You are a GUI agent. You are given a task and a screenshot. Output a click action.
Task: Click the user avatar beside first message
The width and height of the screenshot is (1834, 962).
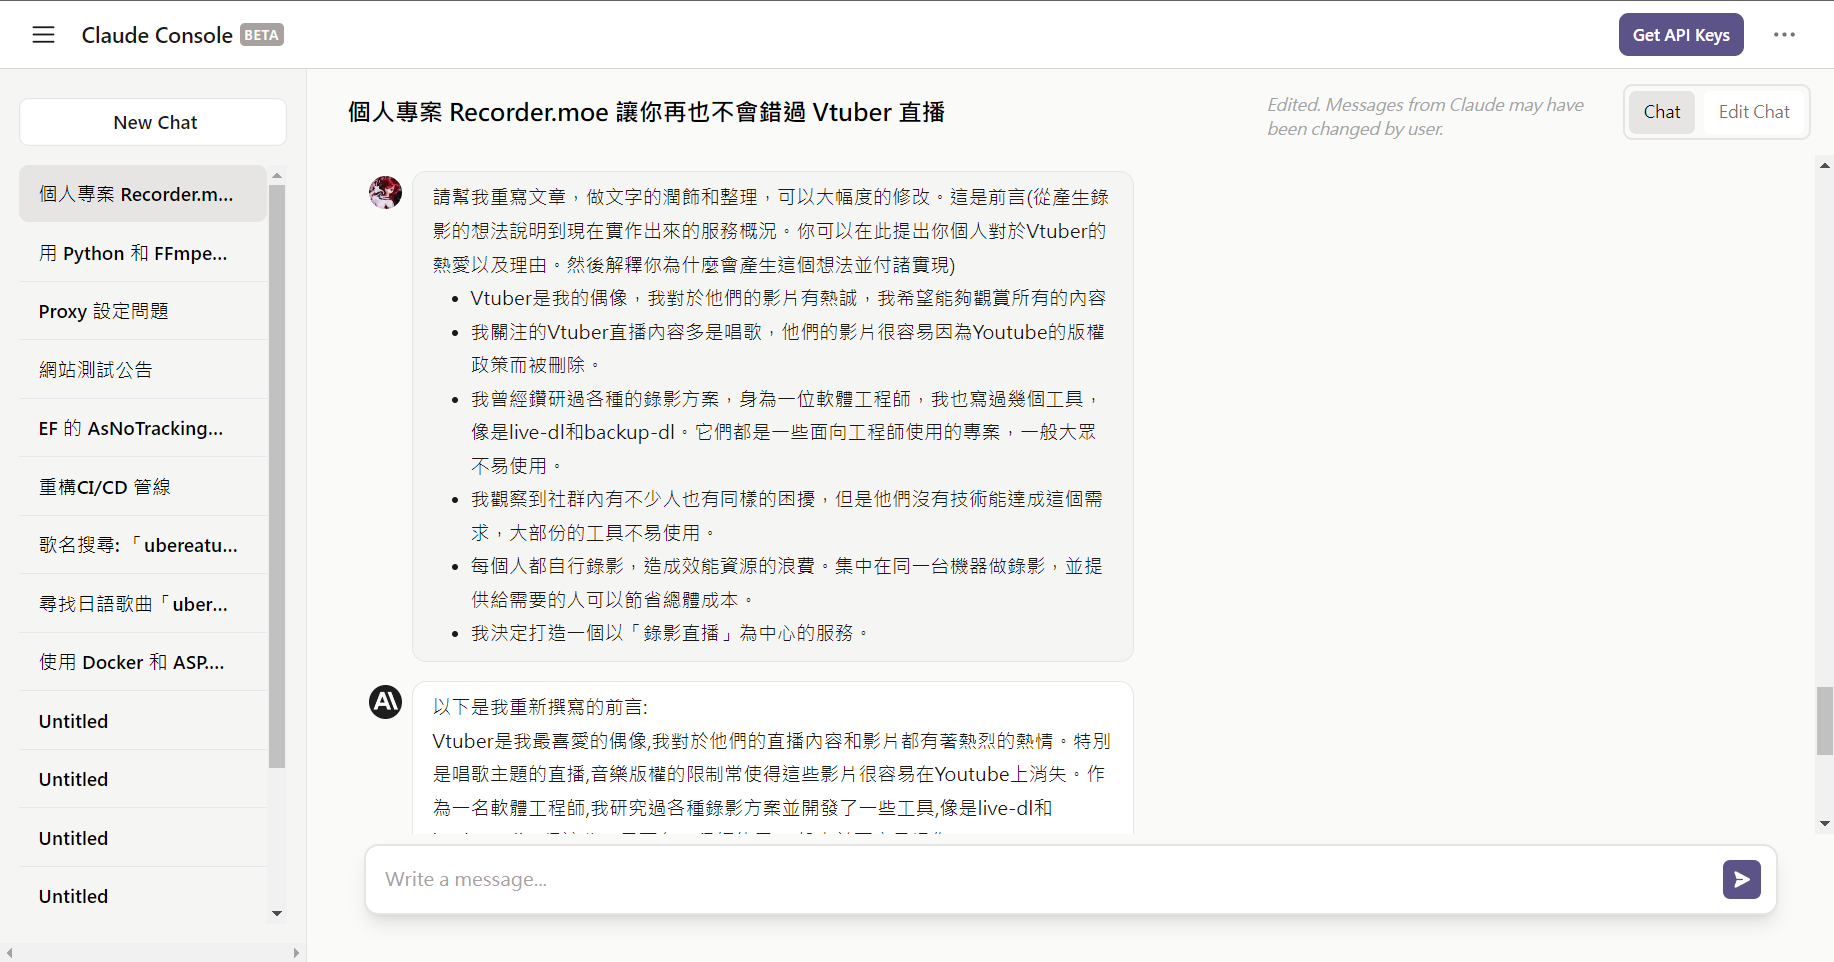[385, 192]
